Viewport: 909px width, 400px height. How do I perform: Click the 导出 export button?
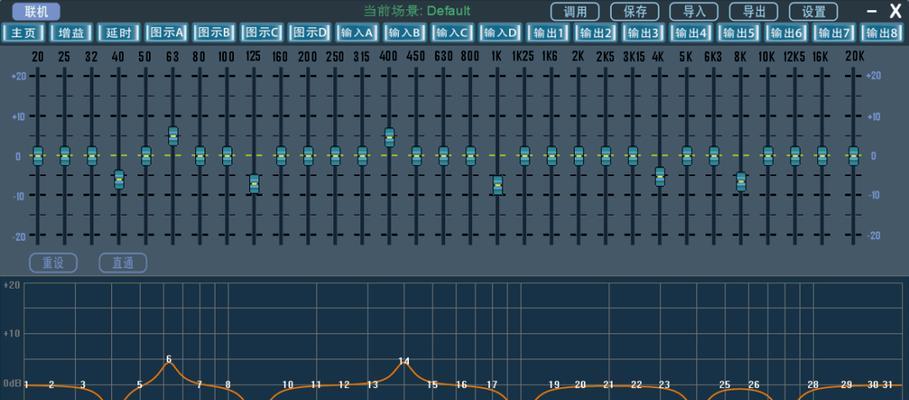tap(754, 12)
